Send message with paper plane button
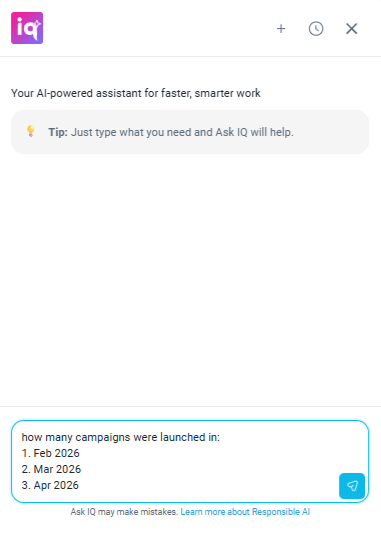381x537 pixels. [x=352, y=486]
